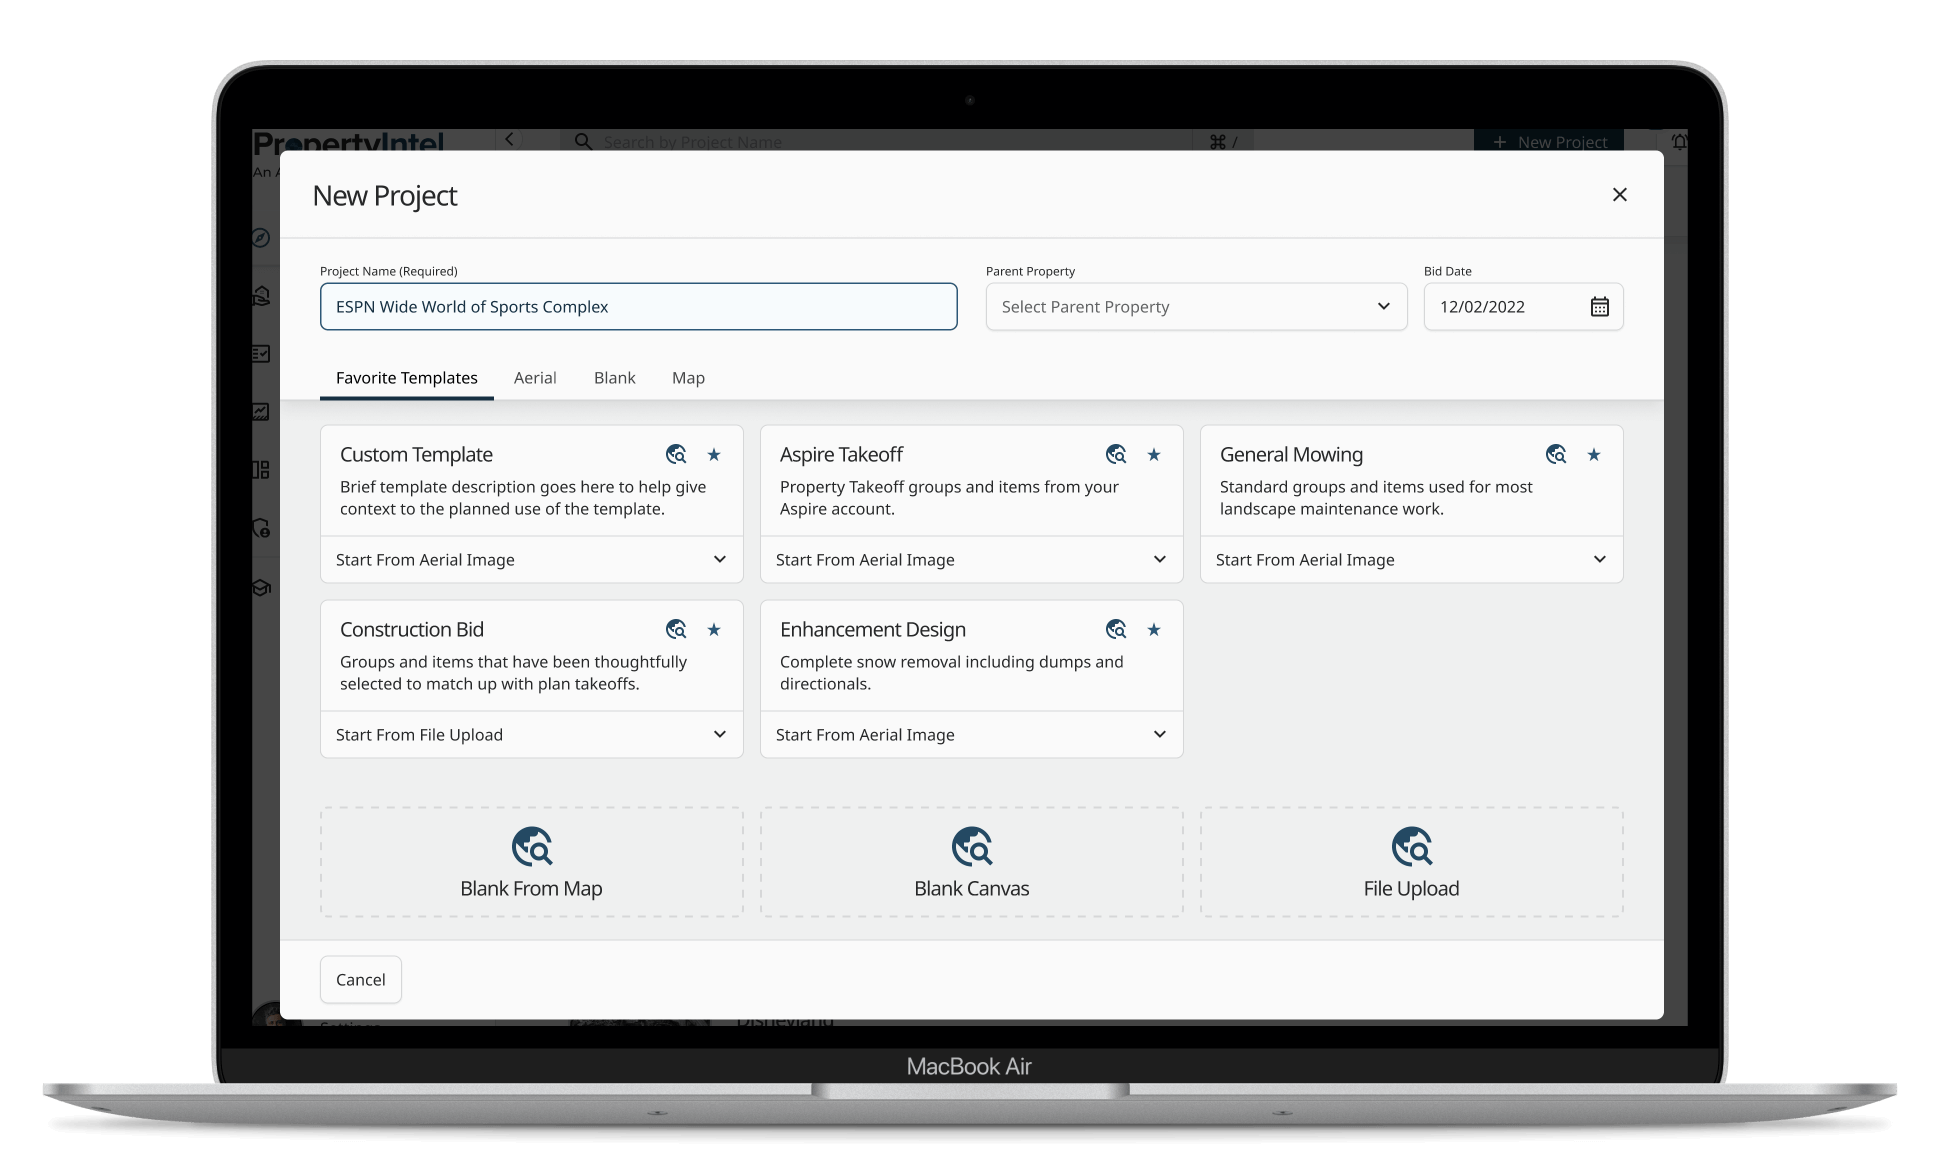Switch to the Map tab
This screenshot has width=1940, height=1155.
[688, 378]
